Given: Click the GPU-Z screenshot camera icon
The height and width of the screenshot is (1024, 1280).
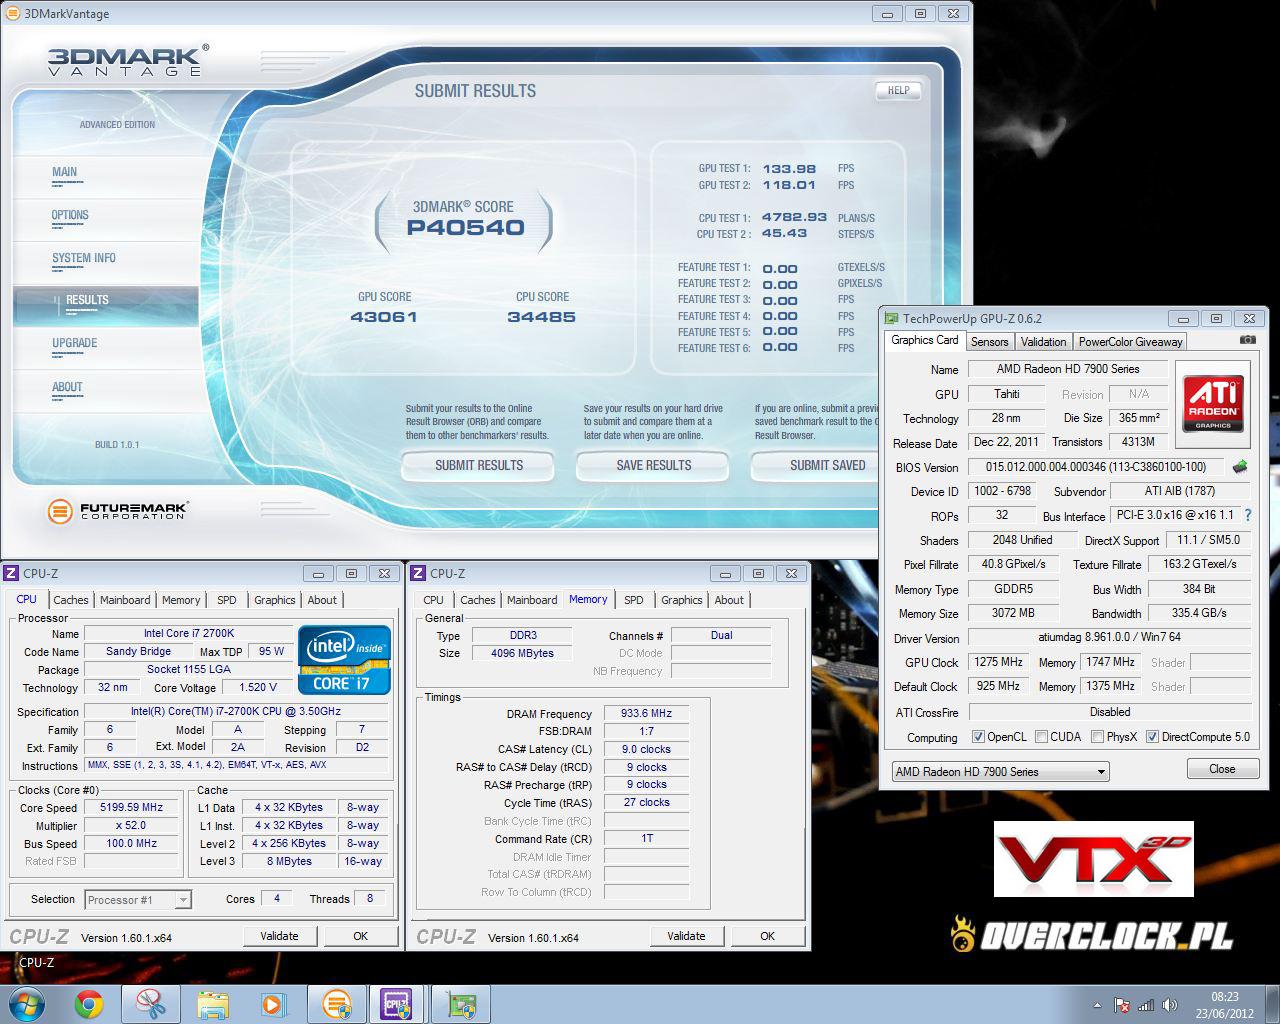Looking at the screenshot, I should tap(1247, 340).
